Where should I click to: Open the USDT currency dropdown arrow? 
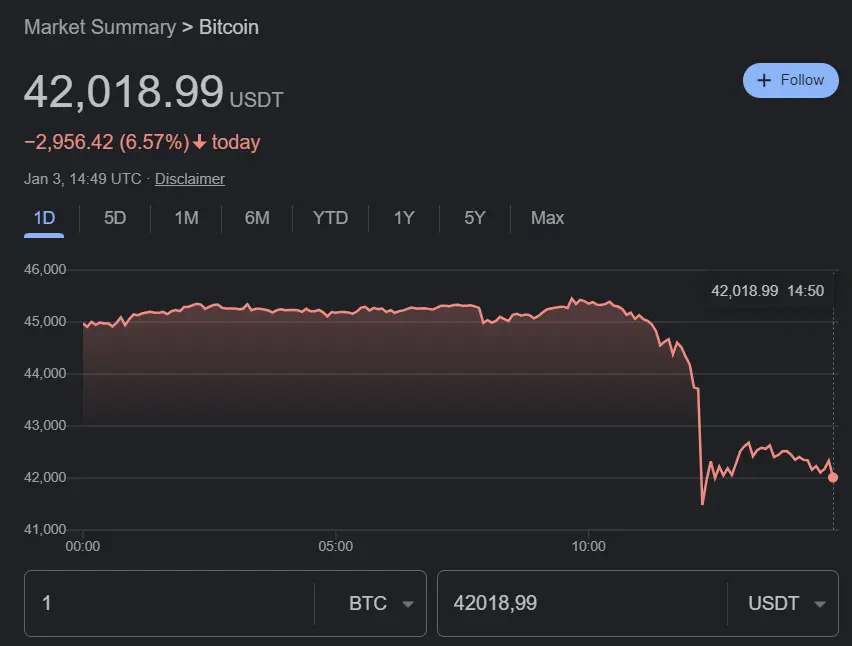(820, 604)
